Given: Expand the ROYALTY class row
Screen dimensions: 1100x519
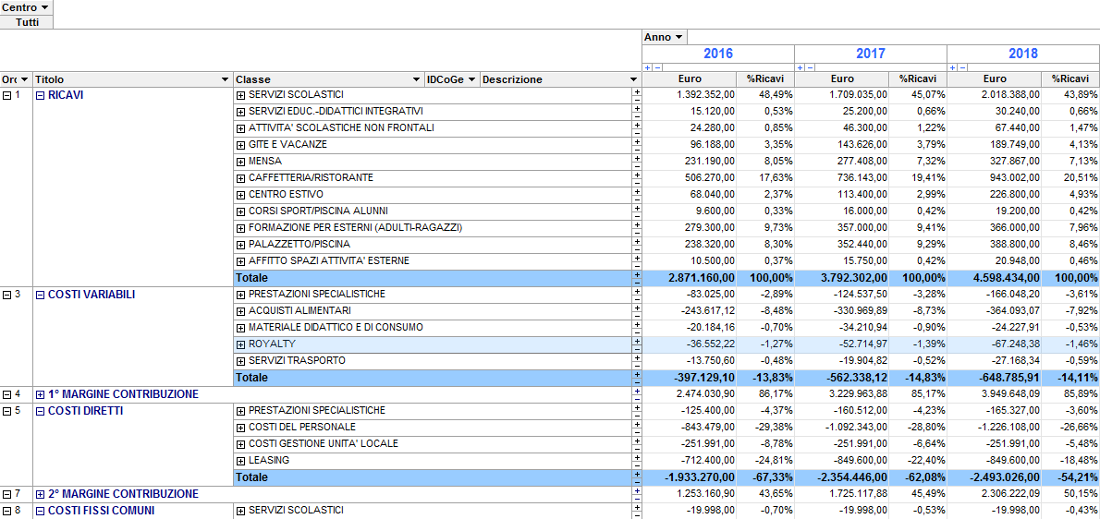Looking at the screenshot, I should pos(241,345).
